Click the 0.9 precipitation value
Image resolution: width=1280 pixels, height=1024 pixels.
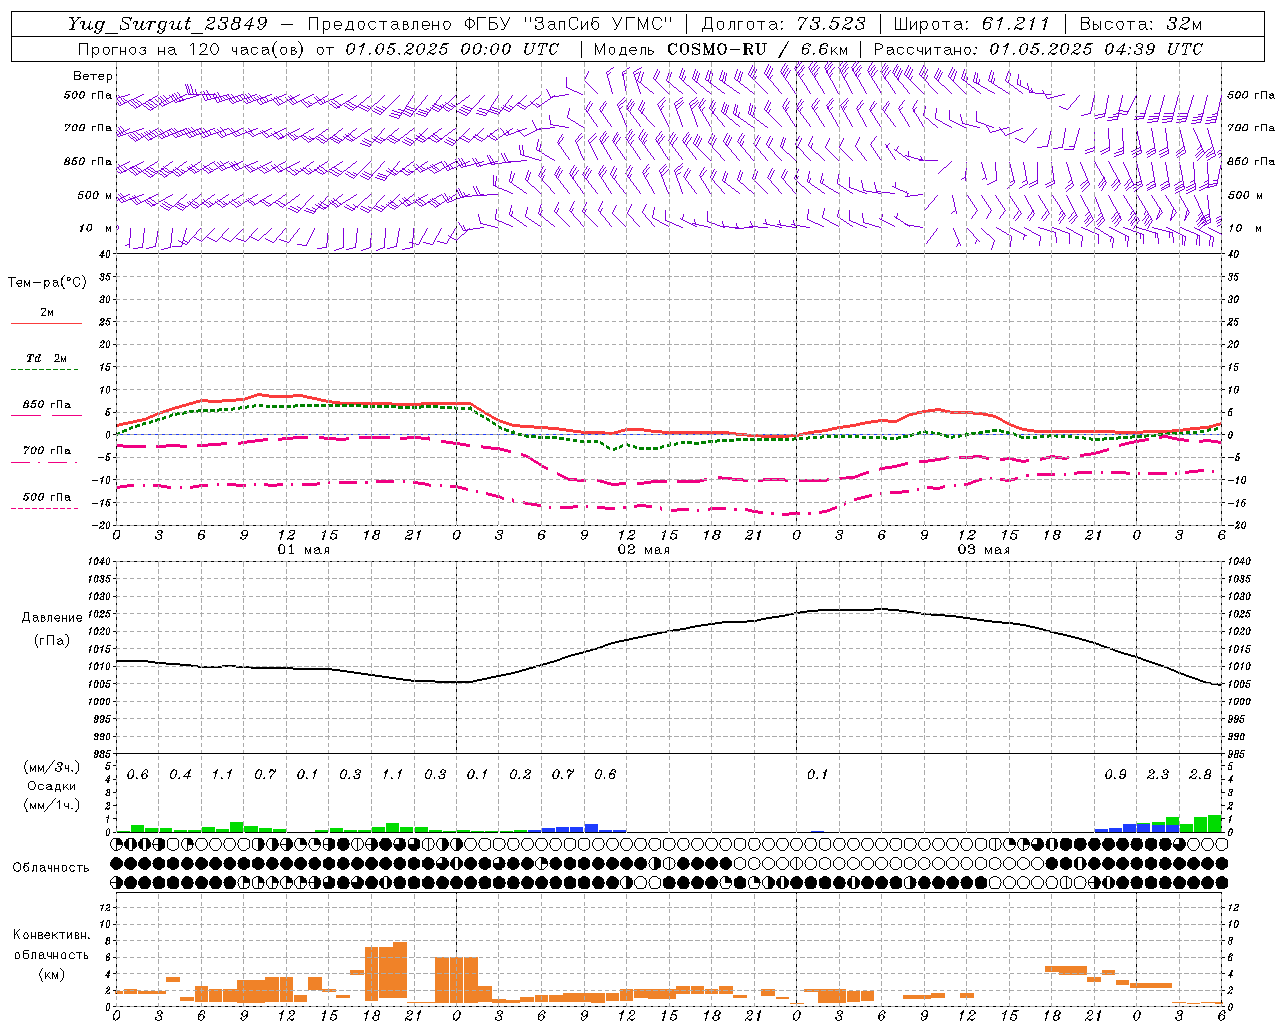(x=1115, y=775)
